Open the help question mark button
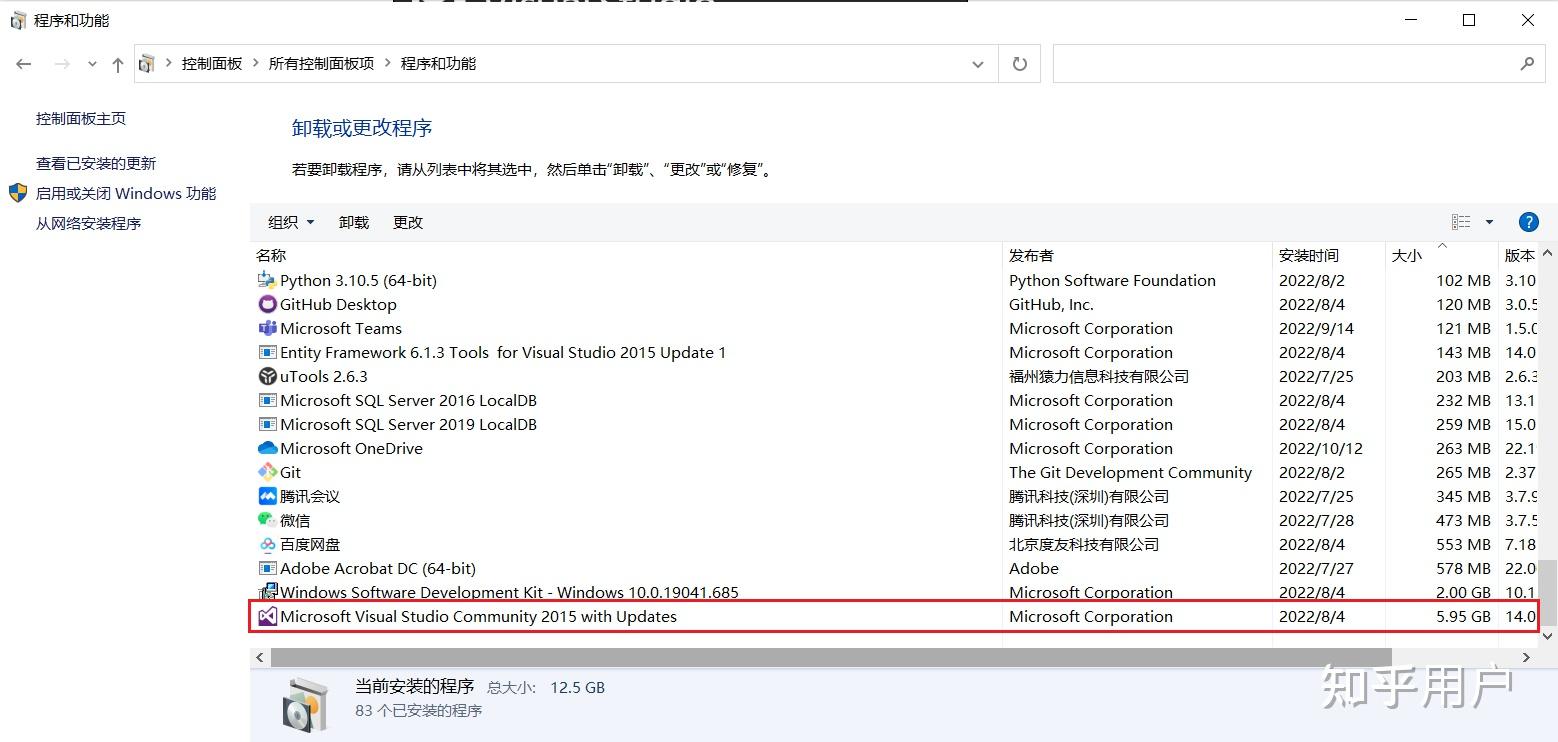 pyautogui.click(x=1528, y=222)
